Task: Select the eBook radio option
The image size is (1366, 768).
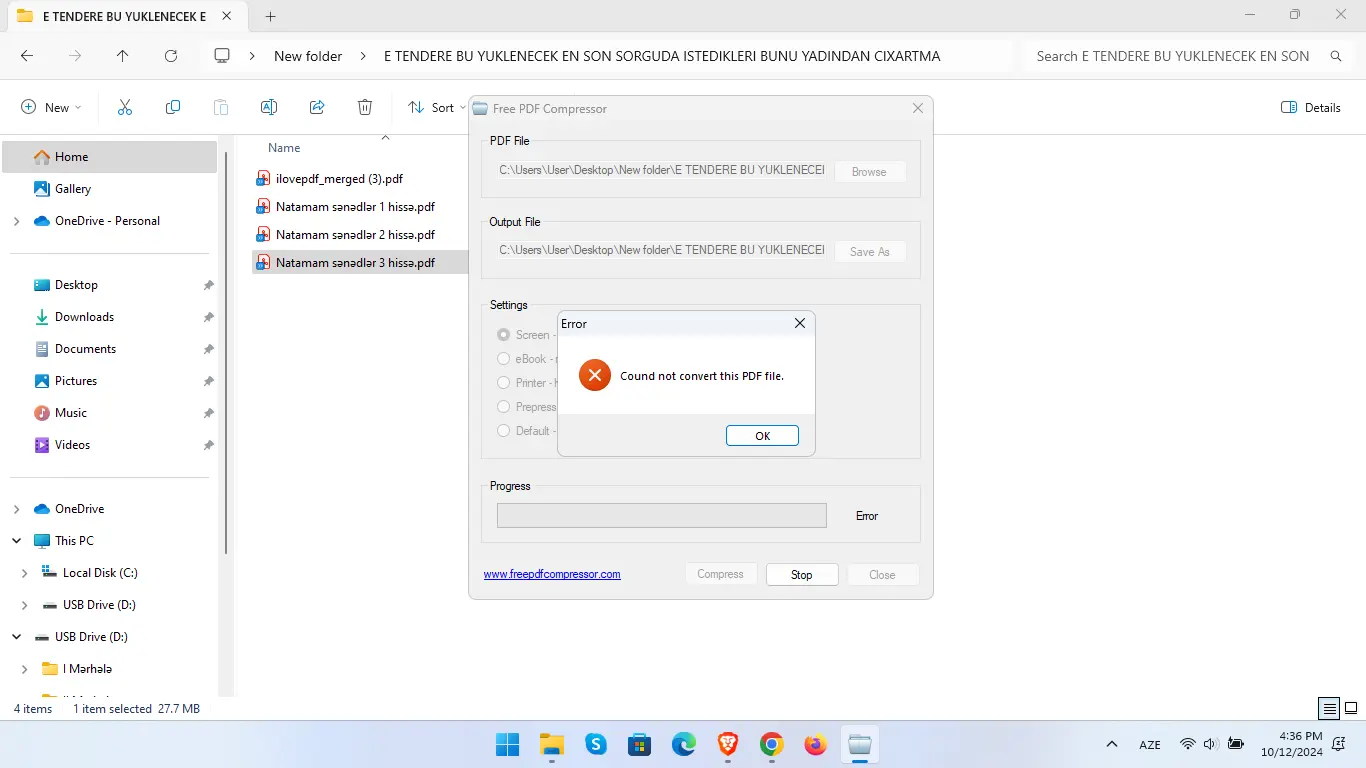Action: (504, 359)
